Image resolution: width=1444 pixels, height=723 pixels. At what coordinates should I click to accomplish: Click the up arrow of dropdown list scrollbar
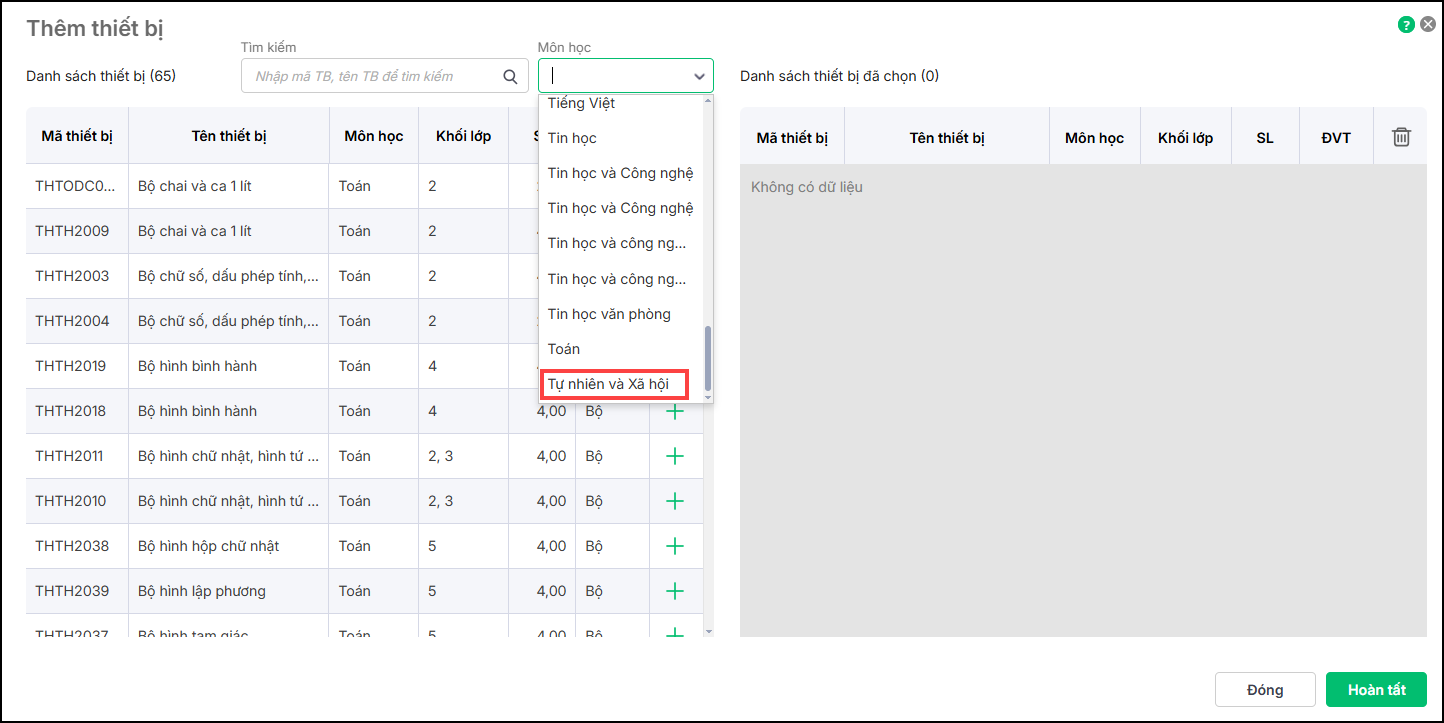click(708, 101)
